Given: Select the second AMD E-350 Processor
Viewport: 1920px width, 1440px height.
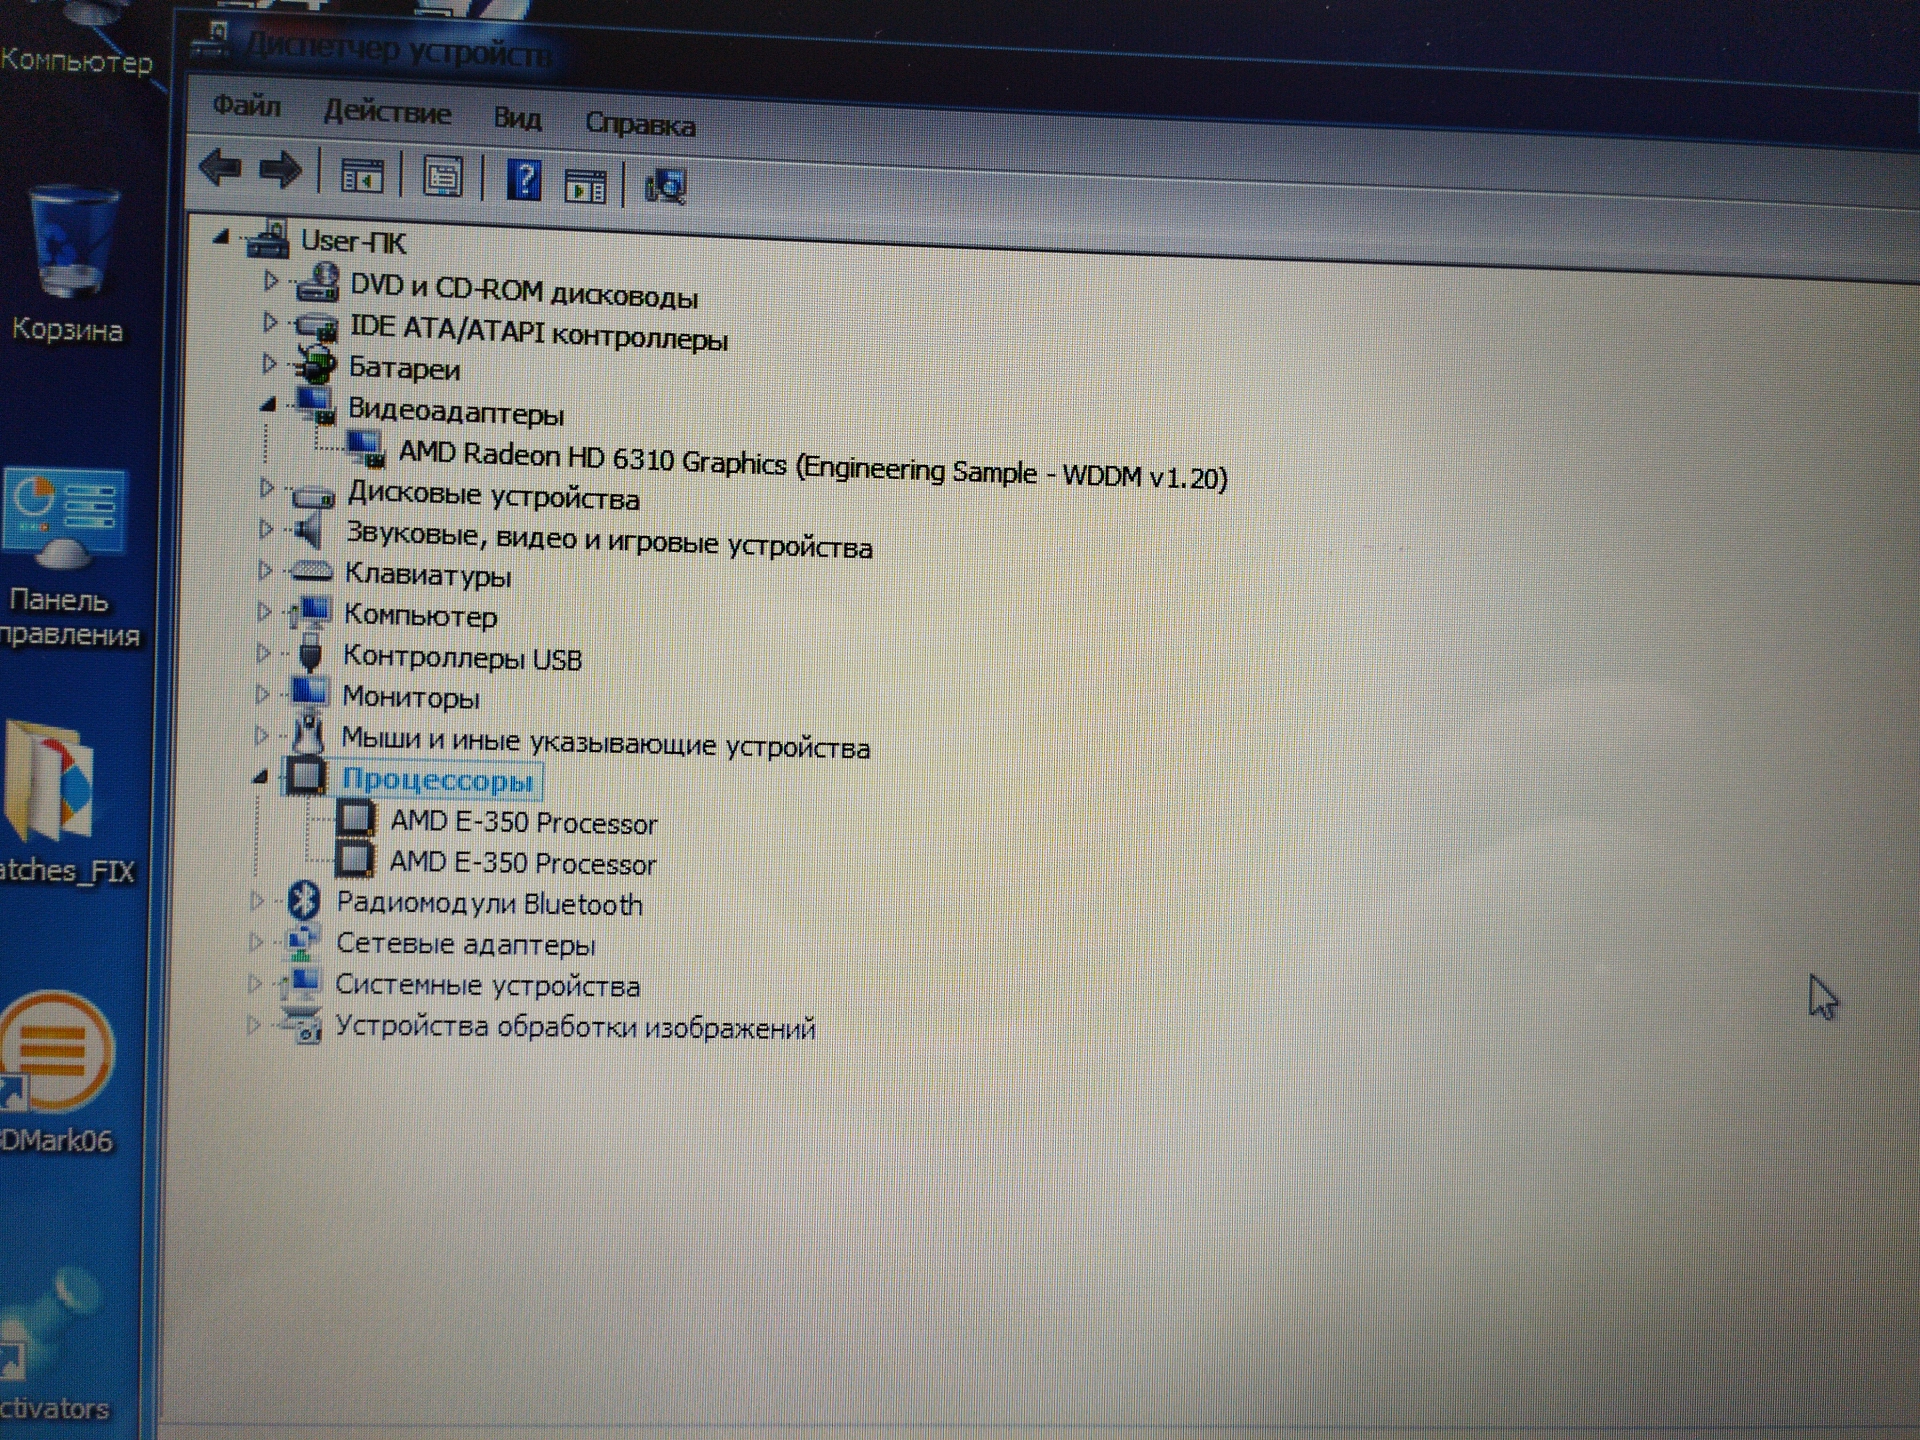Looking at the screenshot, I should 523,863.
